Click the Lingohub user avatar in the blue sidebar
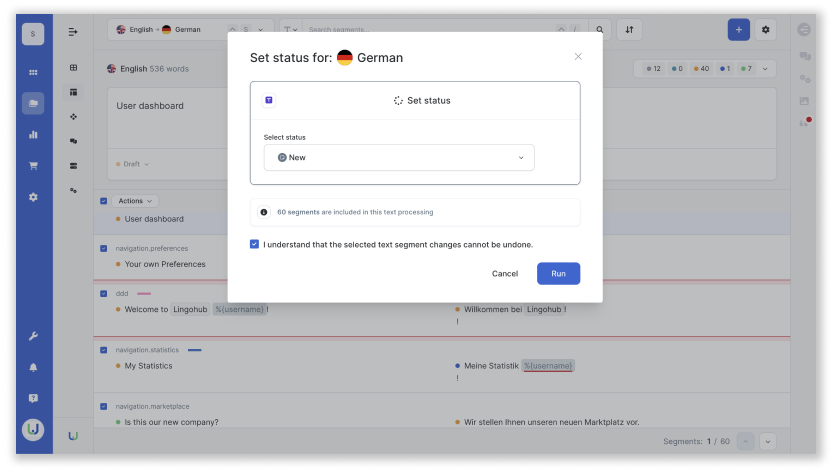 [x=33, y=429]
